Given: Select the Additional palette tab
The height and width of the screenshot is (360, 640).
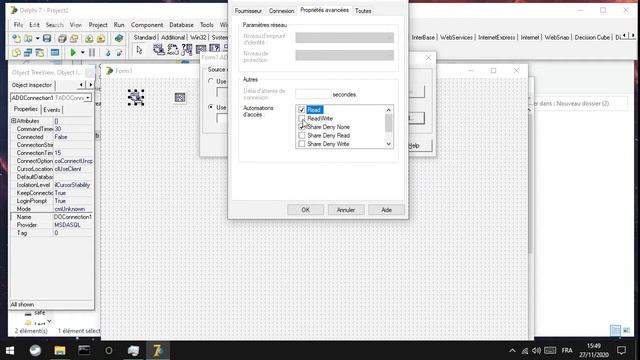Looking at the screenshot, I should (x=173, y=38).
